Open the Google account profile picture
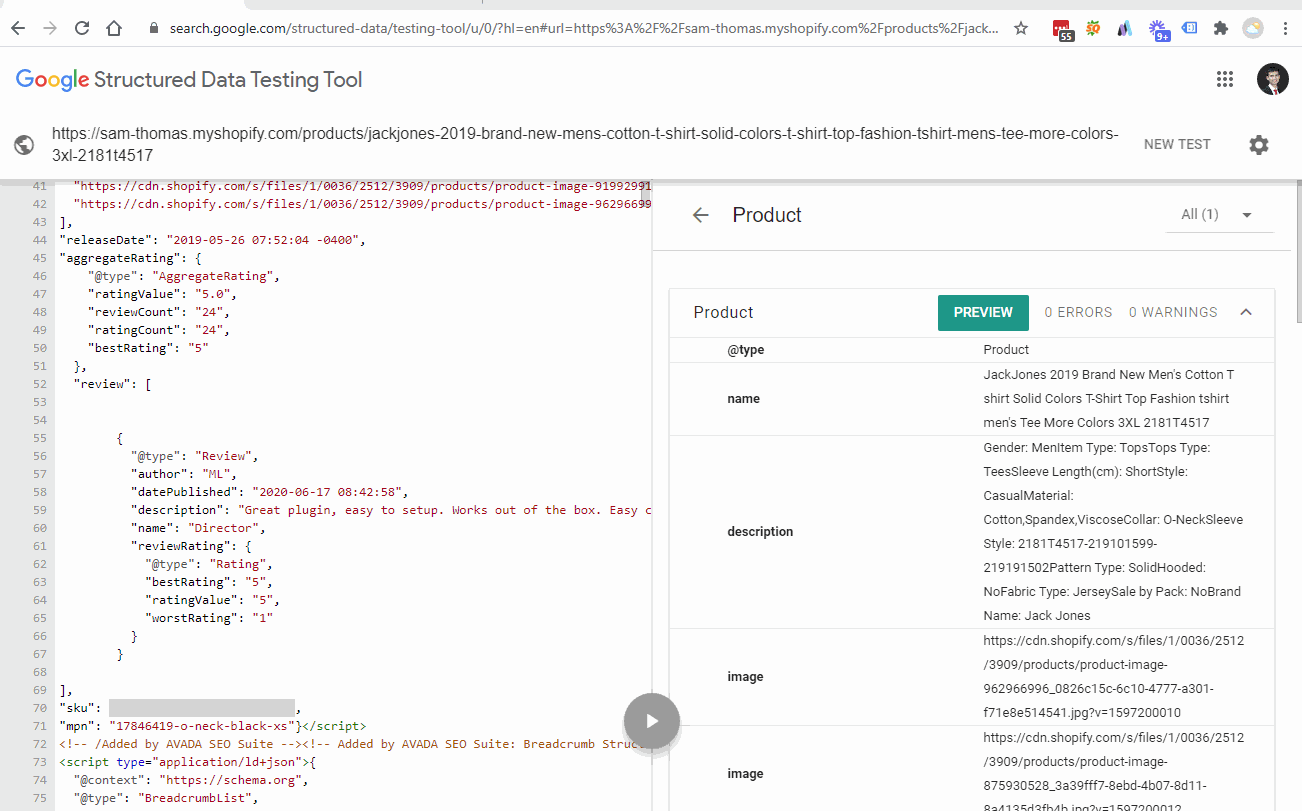The image size is (1302, 811). point(1273,80)
